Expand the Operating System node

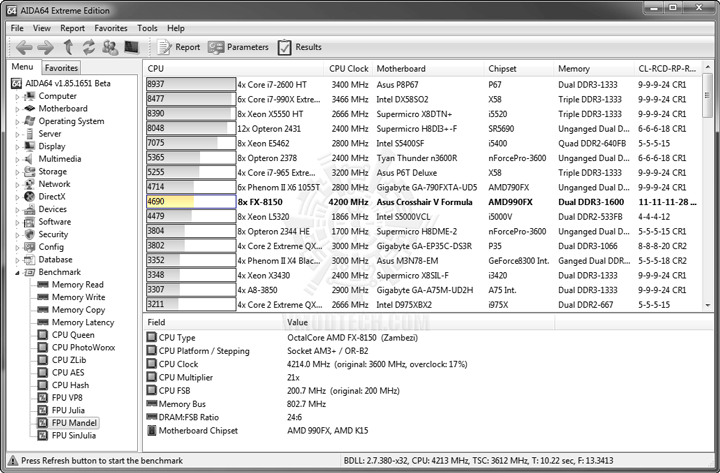pos(17,122)
